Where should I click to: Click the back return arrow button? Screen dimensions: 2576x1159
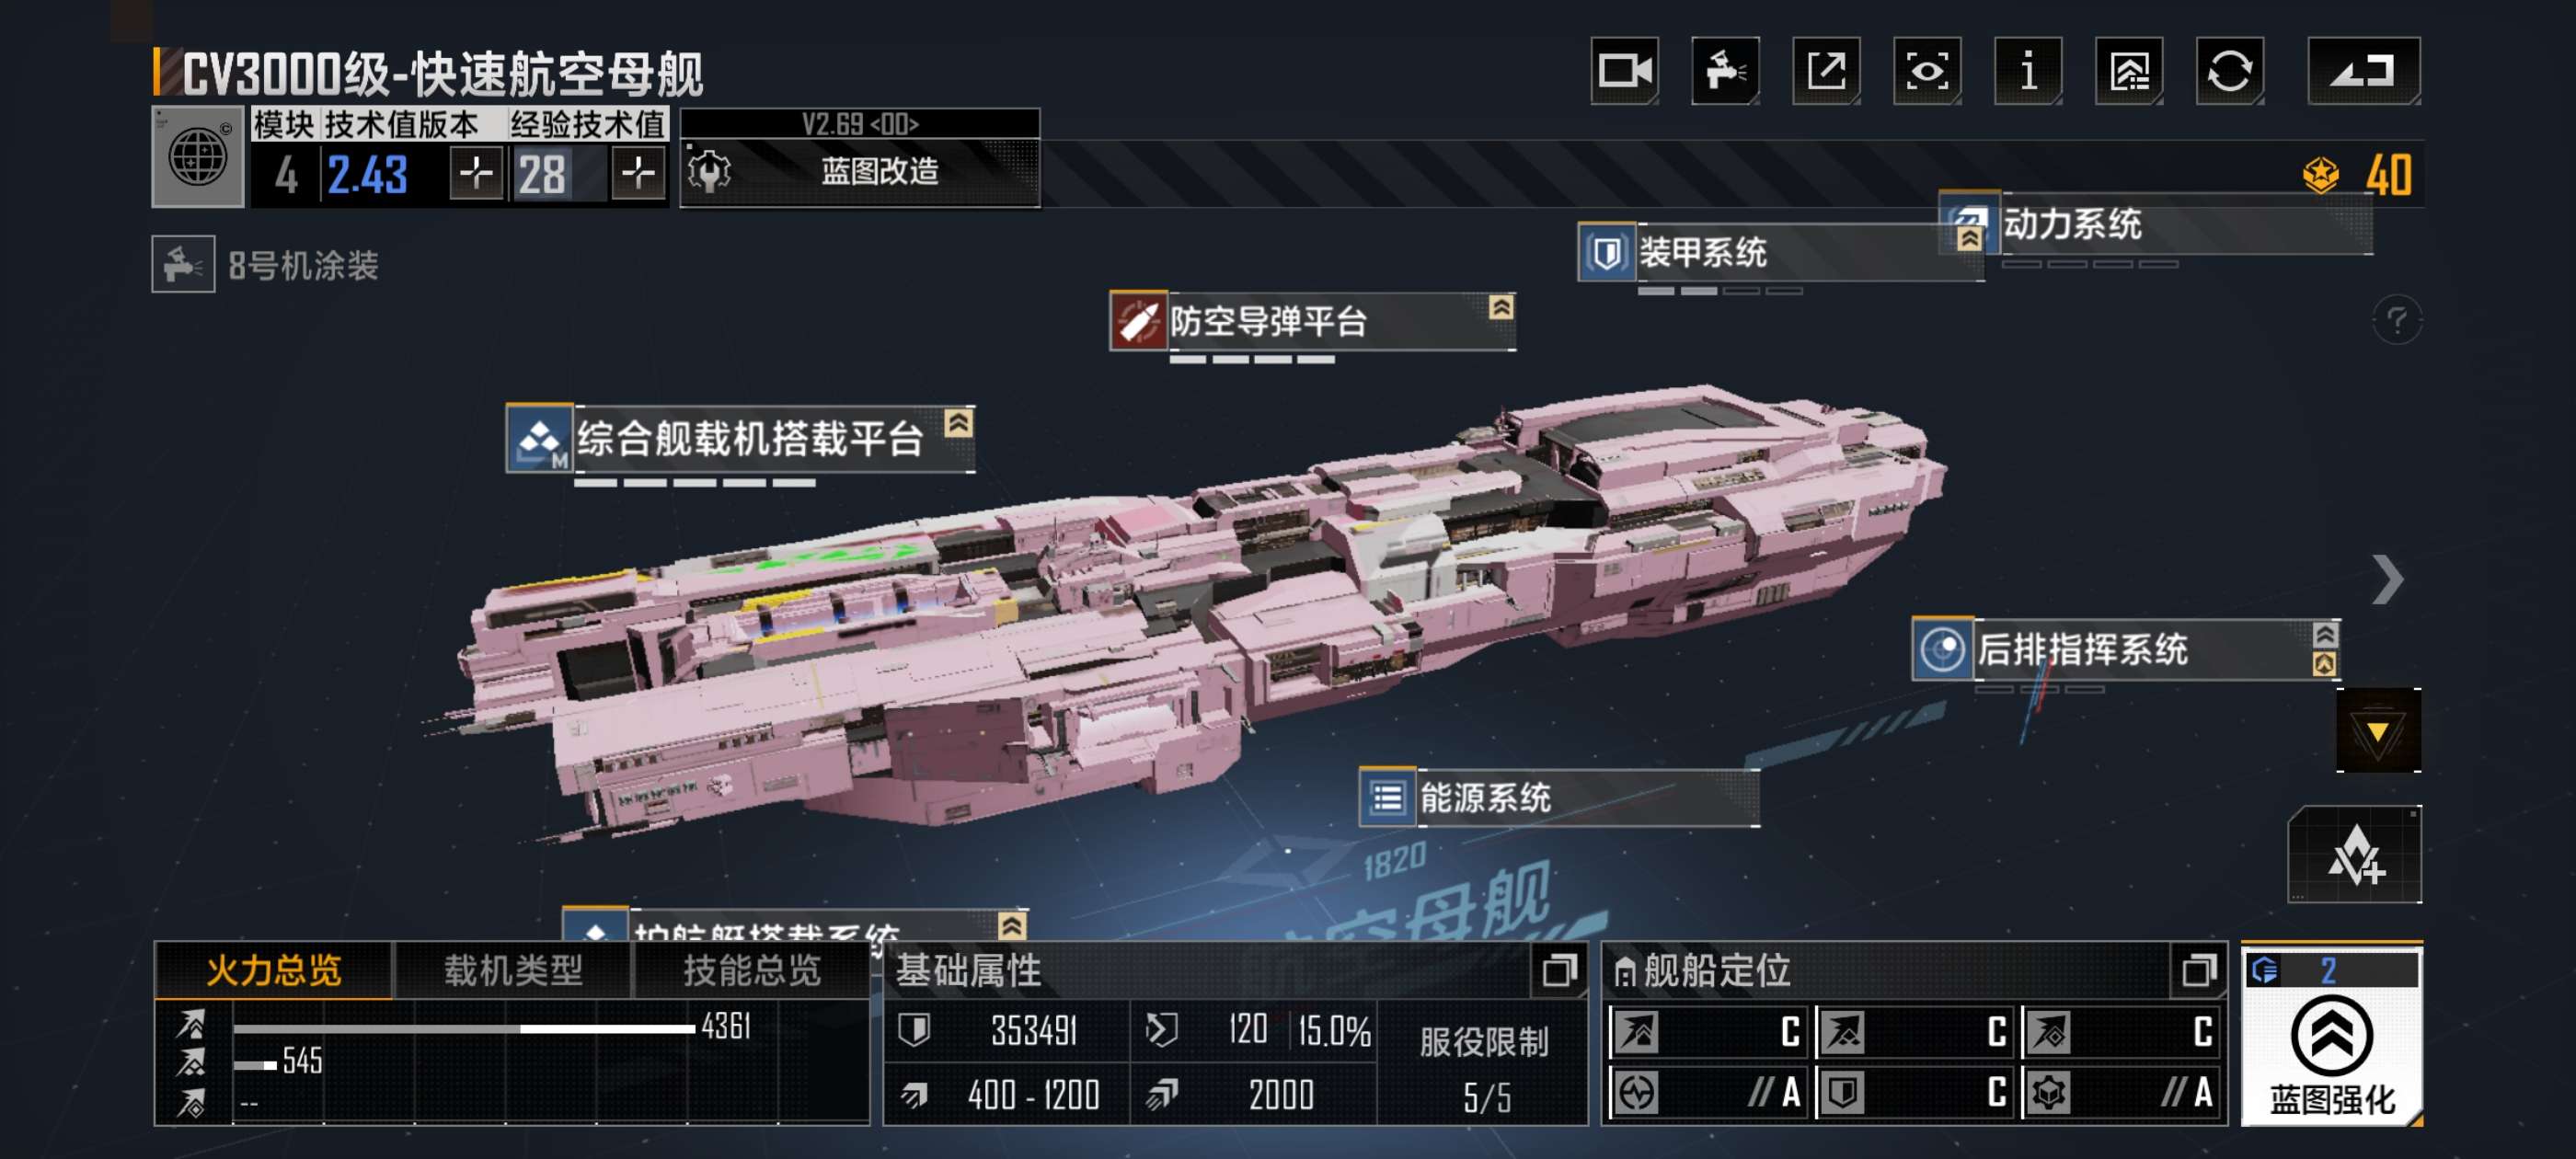(x=2364, y=71)
